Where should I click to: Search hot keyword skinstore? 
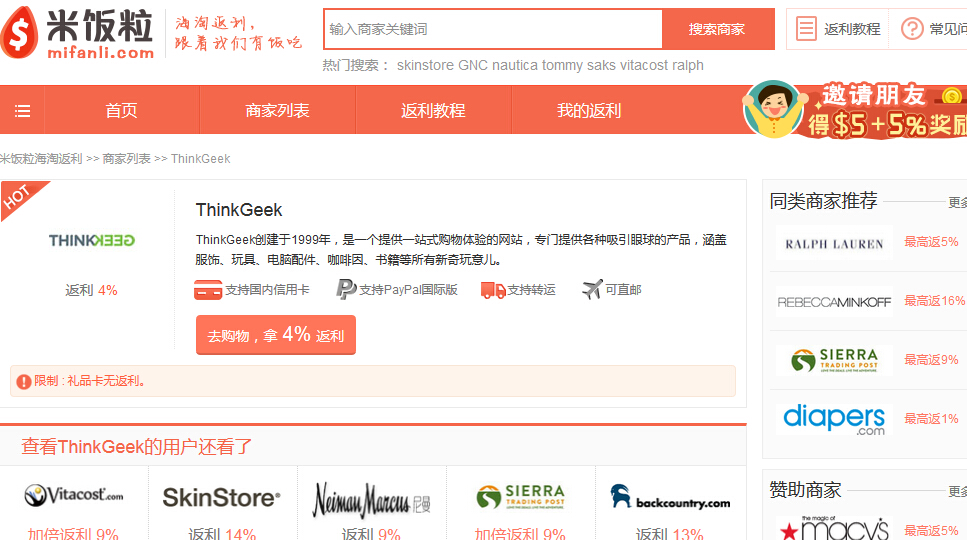click(x=425, y=65)
